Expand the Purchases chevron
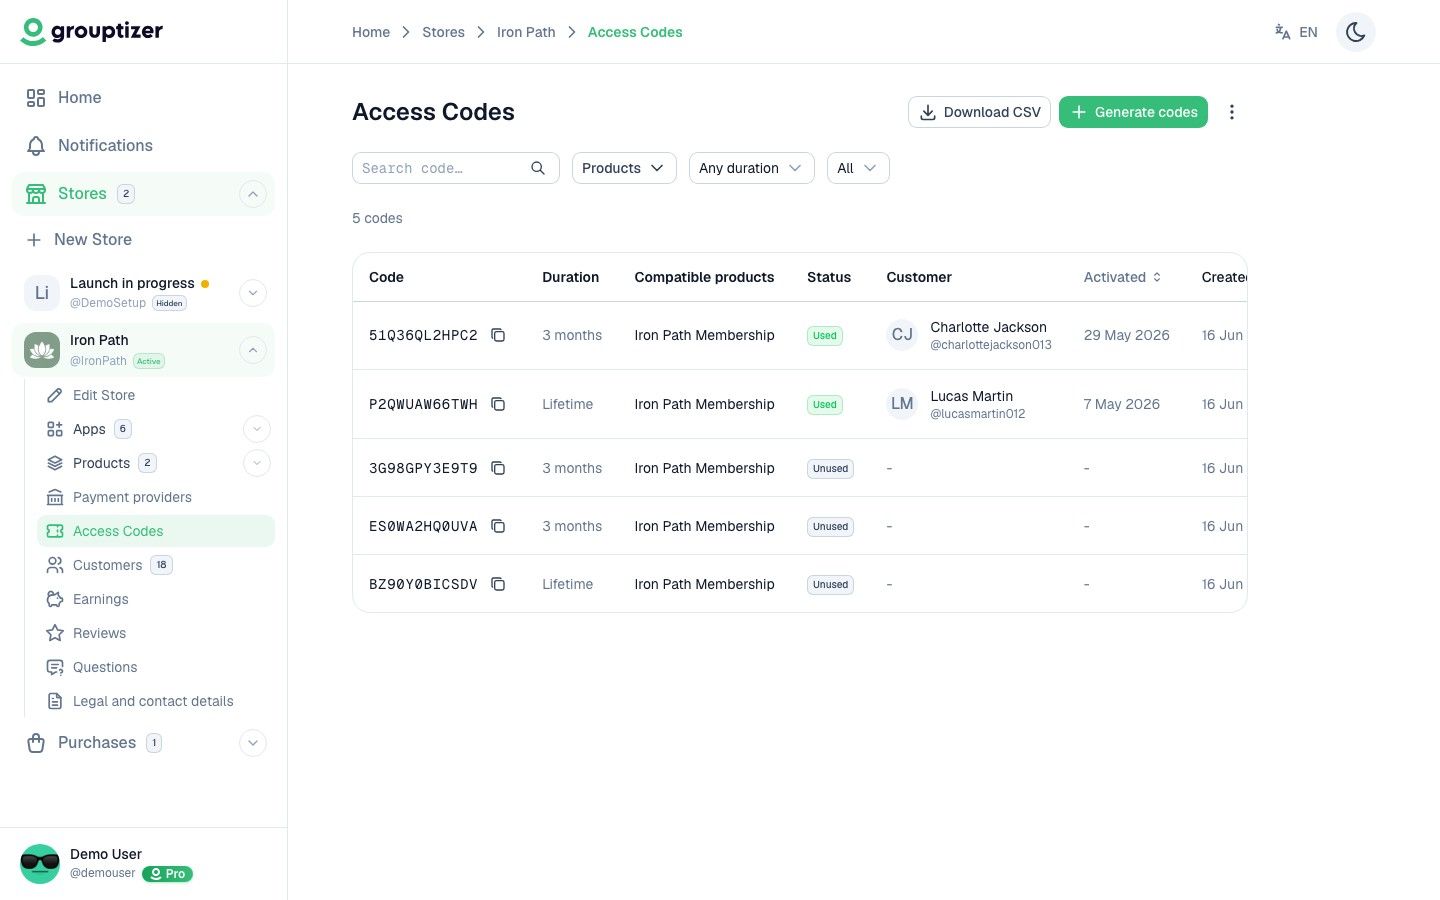This screenshot has height=900, width=1440. pyautogui.click(x=253, y=743)
